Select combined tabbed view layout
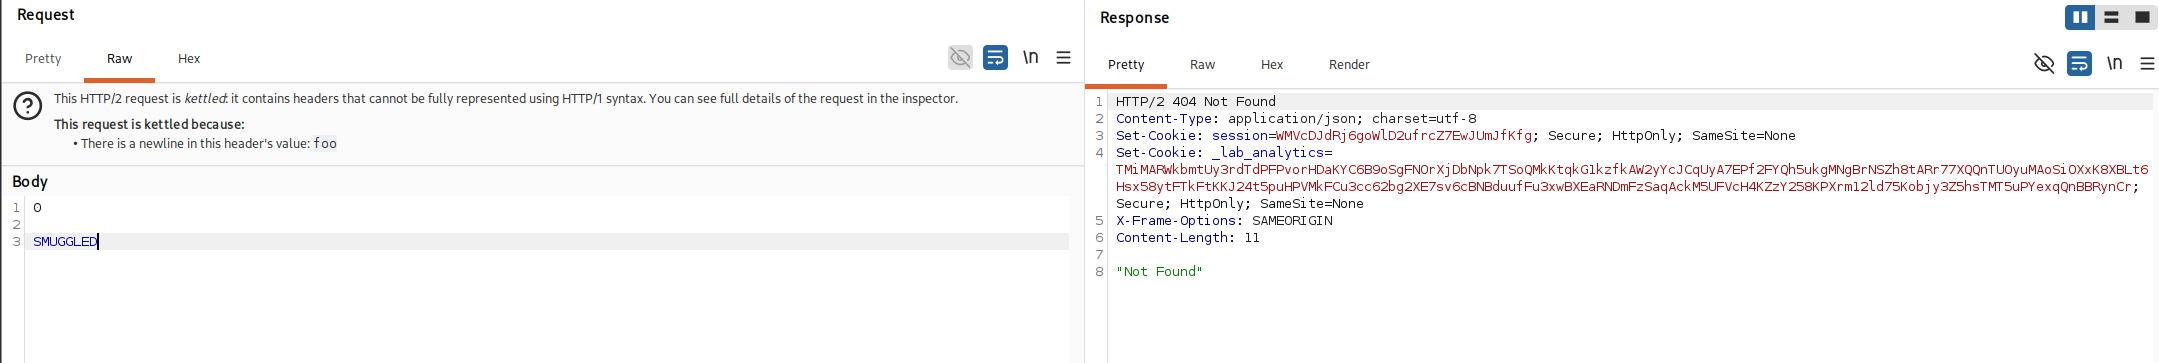 2142,17
